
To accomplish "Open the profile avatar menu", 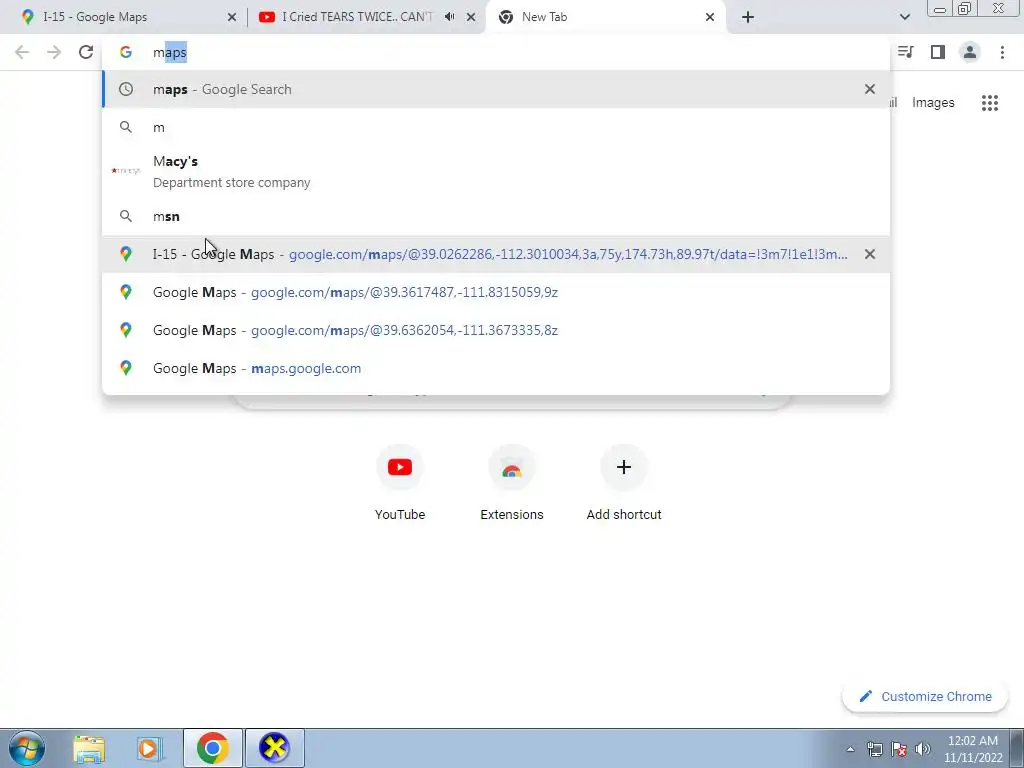I will (970, 52).
